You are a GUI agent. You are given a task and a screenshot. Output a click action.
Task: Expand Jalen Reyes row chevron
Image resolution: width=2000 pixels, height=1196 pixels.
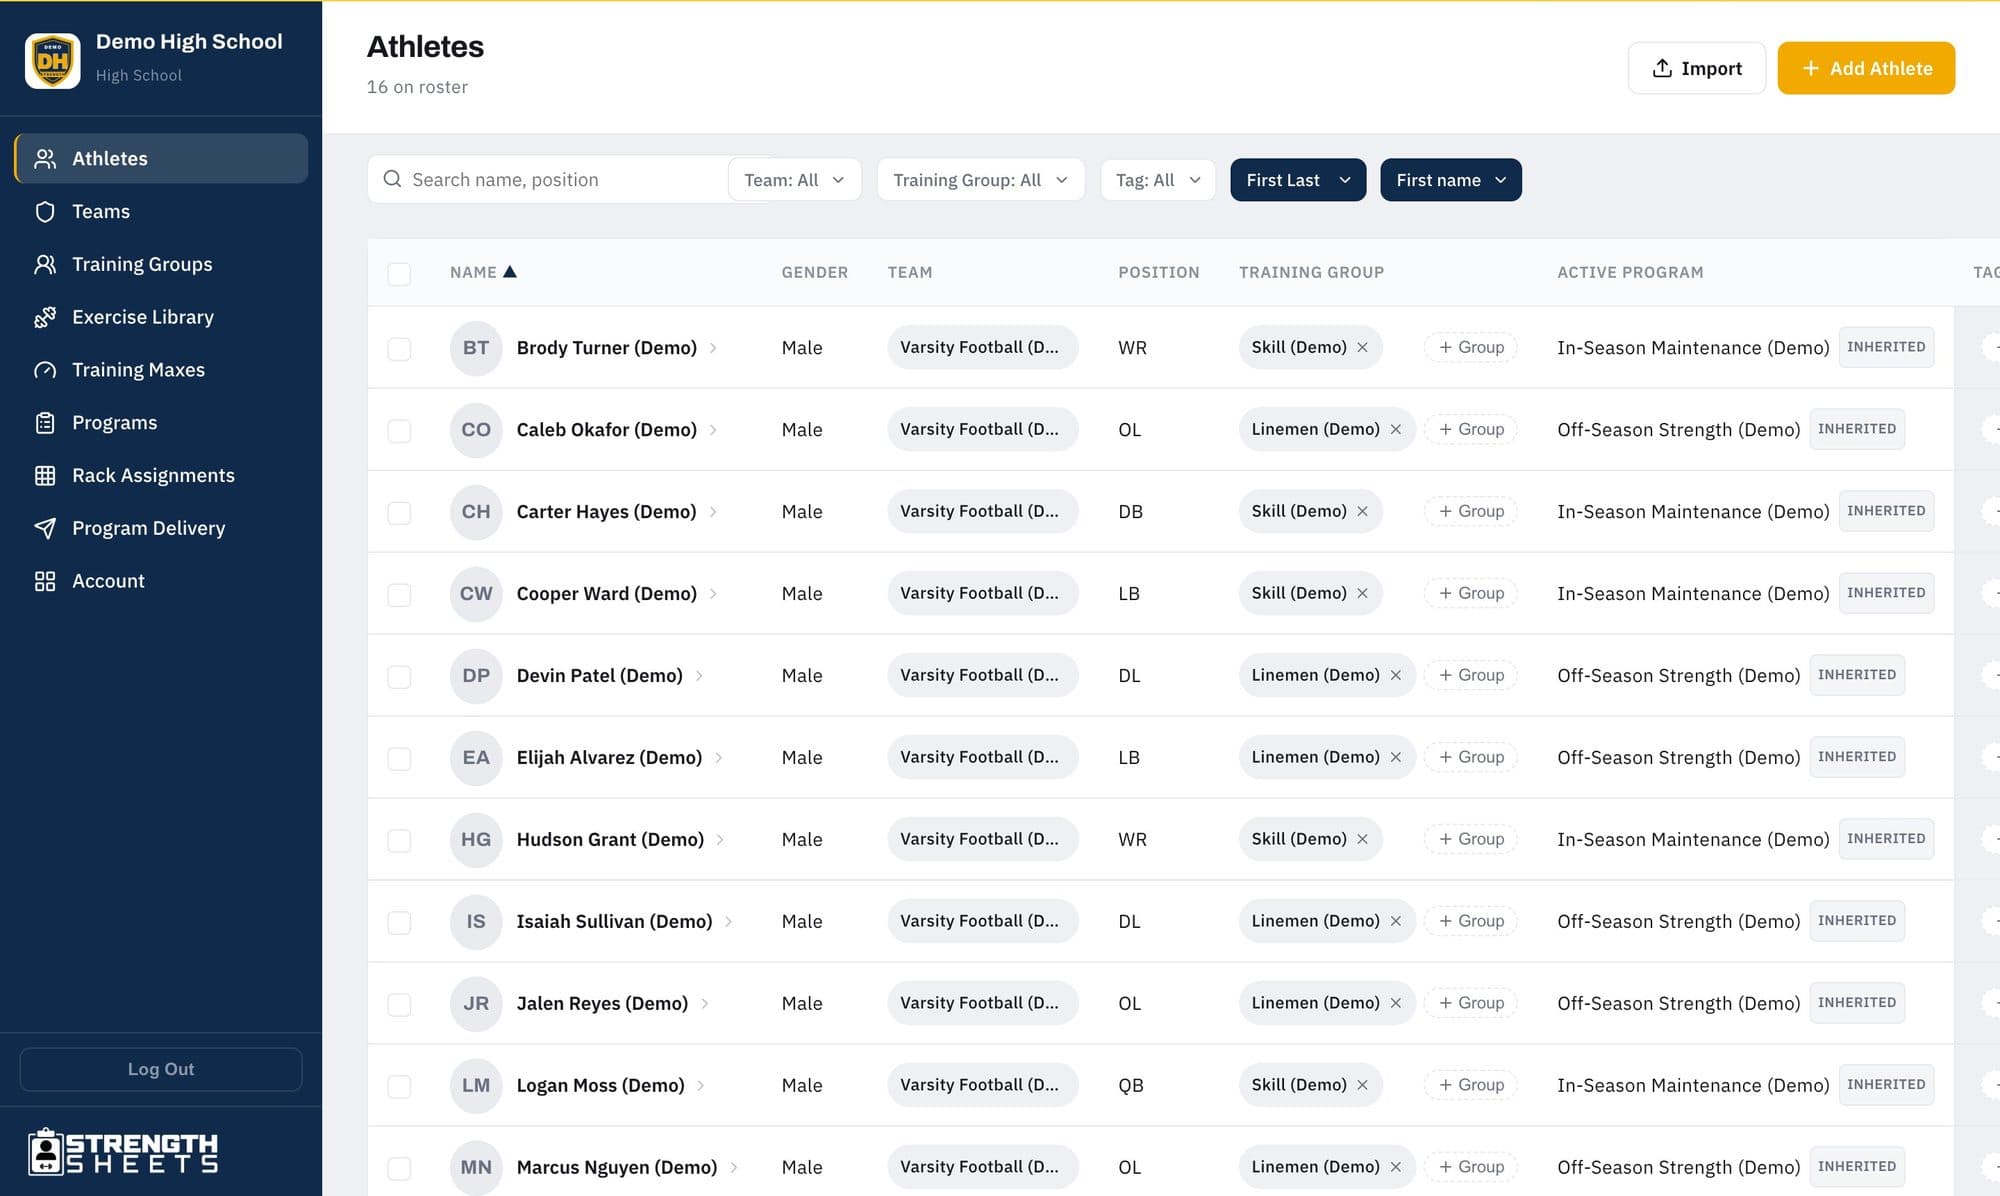705,1003
